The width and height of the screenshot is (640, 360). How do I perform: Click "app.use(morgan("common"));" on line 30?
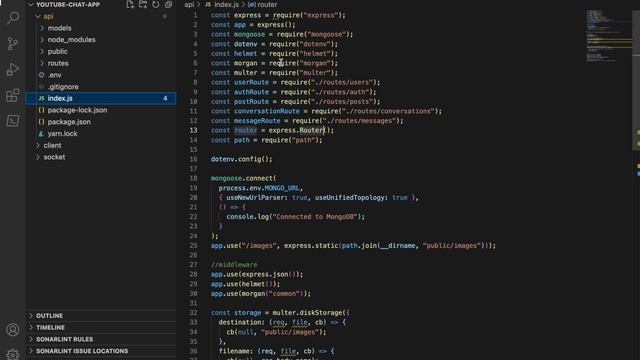tap(261, 294)
